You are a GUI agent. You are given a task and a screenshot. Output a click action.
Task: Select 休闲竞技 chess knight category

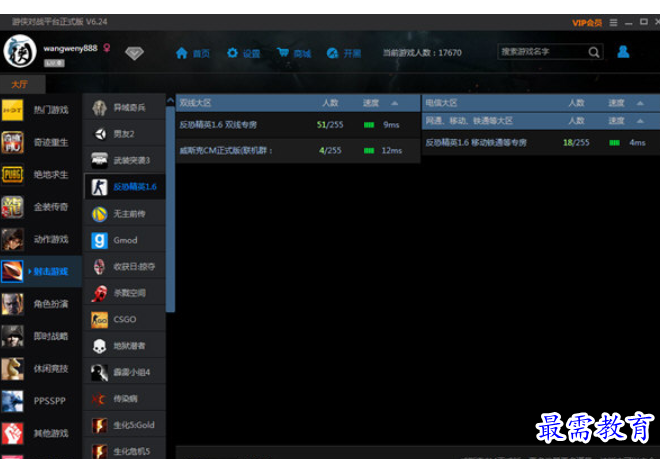[41, 368]
